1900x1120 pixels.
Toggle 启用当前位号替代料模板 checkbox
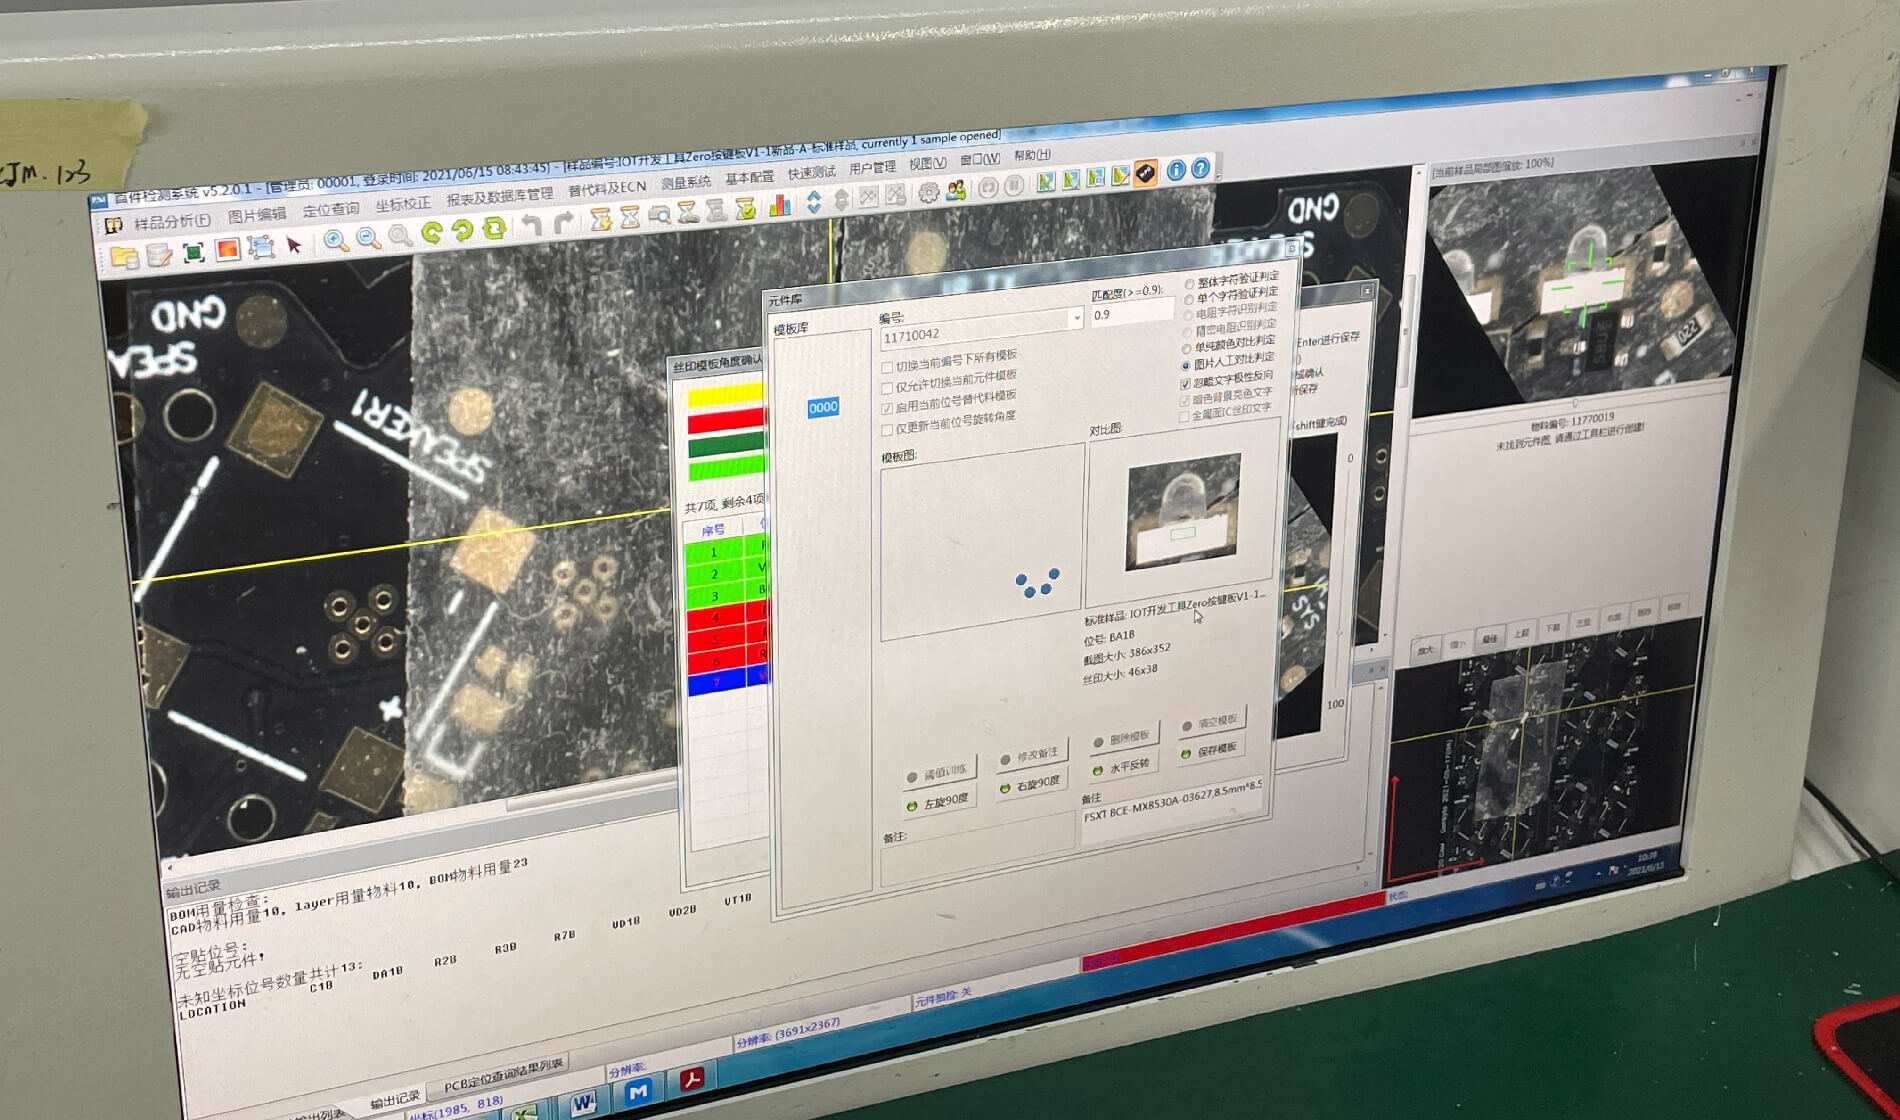(887, 409)
